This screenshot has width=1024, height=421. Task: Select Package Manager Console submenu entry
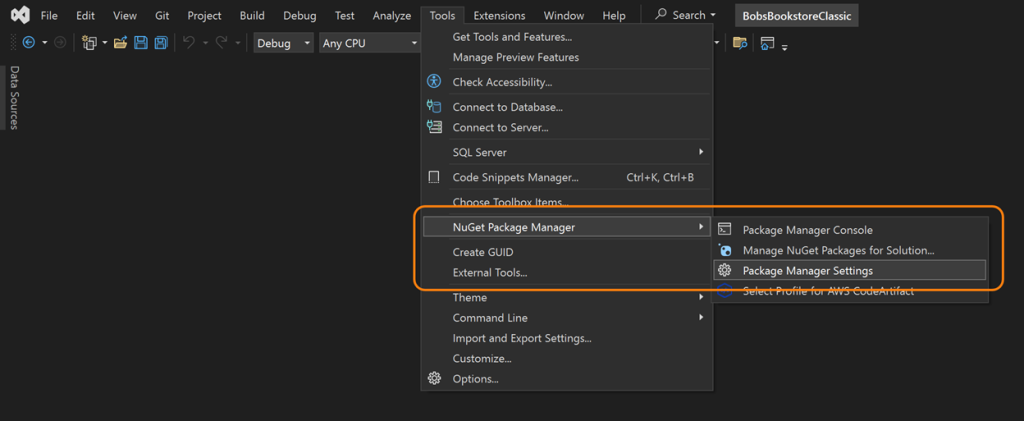pyautogui.click(x=850, y=230)
